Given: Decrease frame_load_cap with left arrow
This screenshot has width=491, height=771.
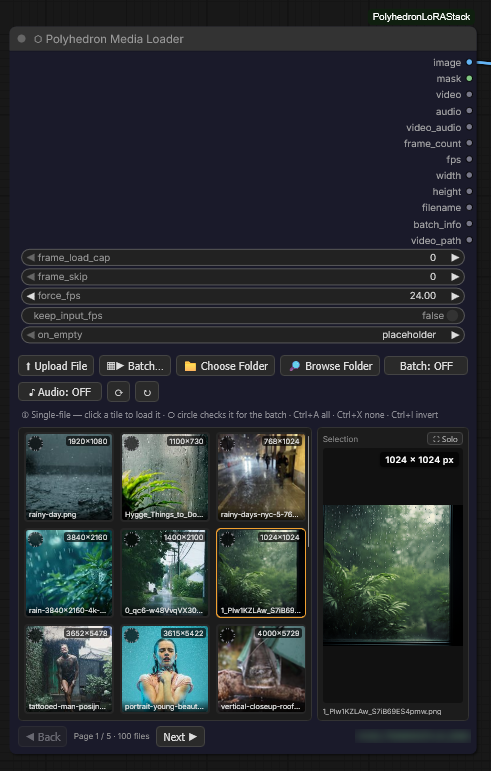Looking at the screenshot, I should pyautogui.click(x=30, y=258).
